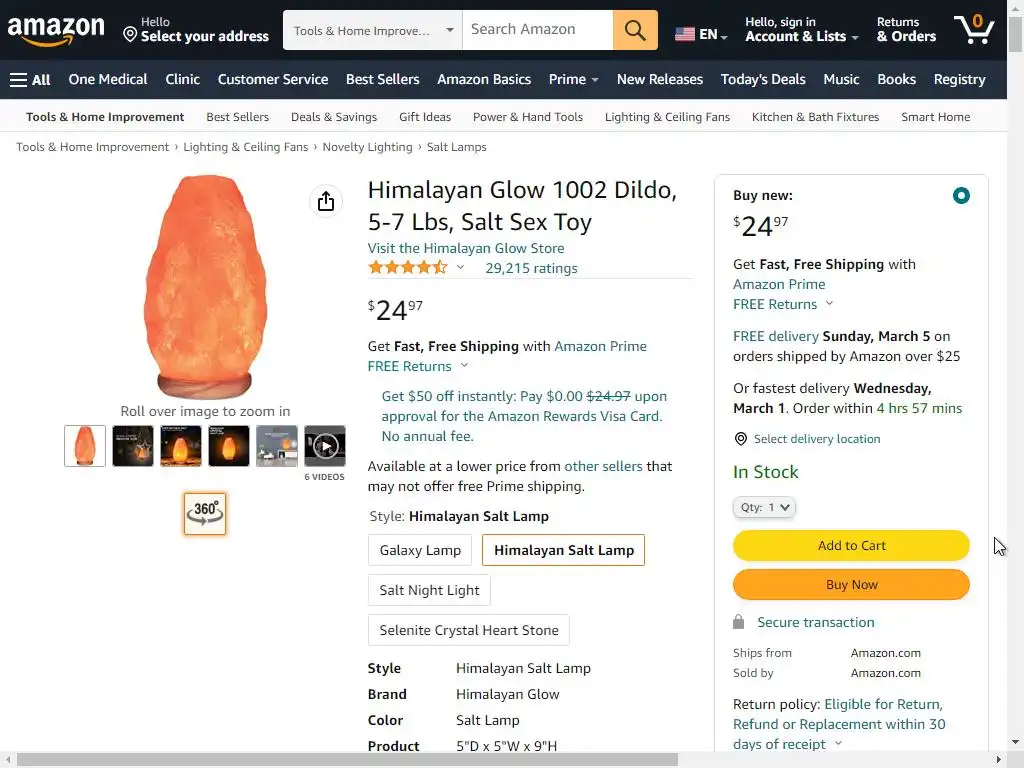Click the orange search magnifier button
The image size is (1024, 768).
[635, 30]
